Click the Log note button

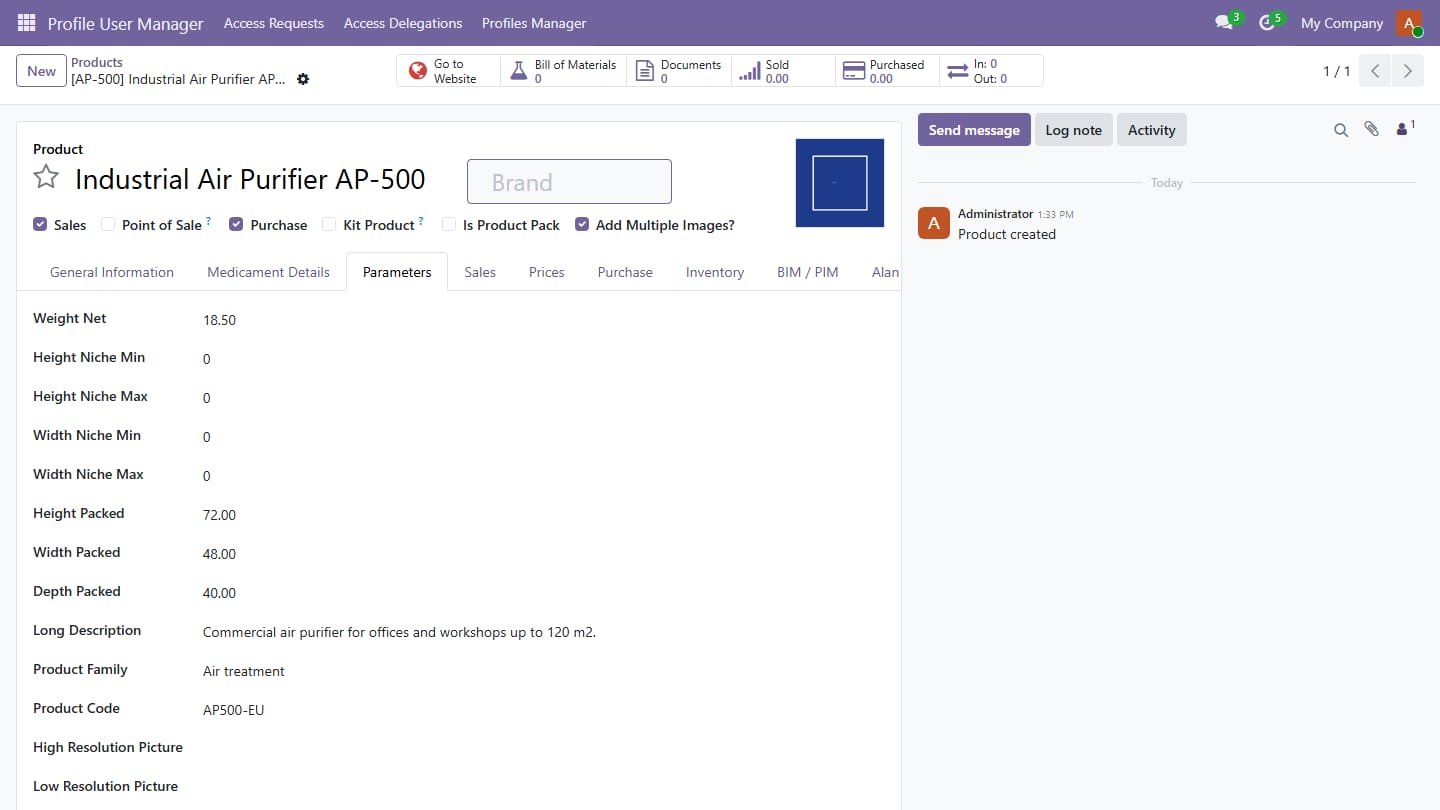(1073, 130)
